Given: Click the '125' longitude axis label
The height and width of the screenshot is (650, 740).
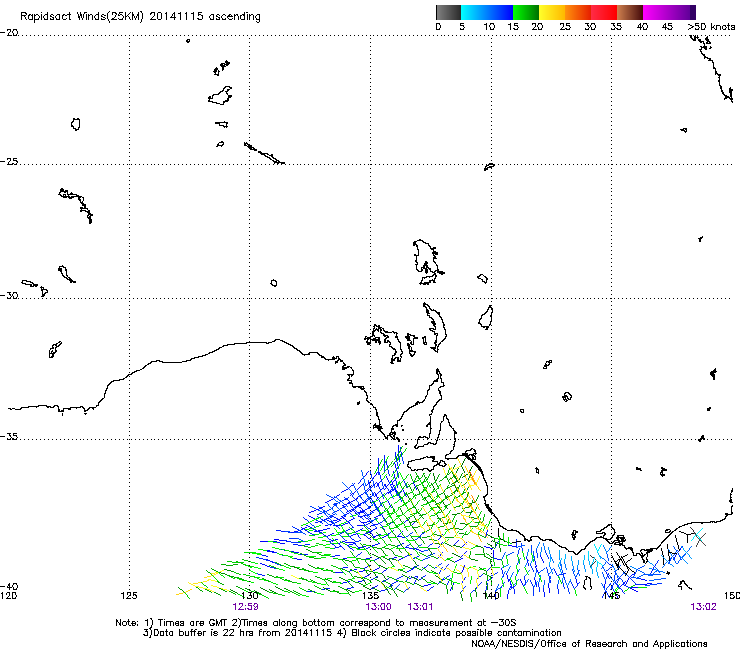Looking at the screenshot, I should [129, 595].
